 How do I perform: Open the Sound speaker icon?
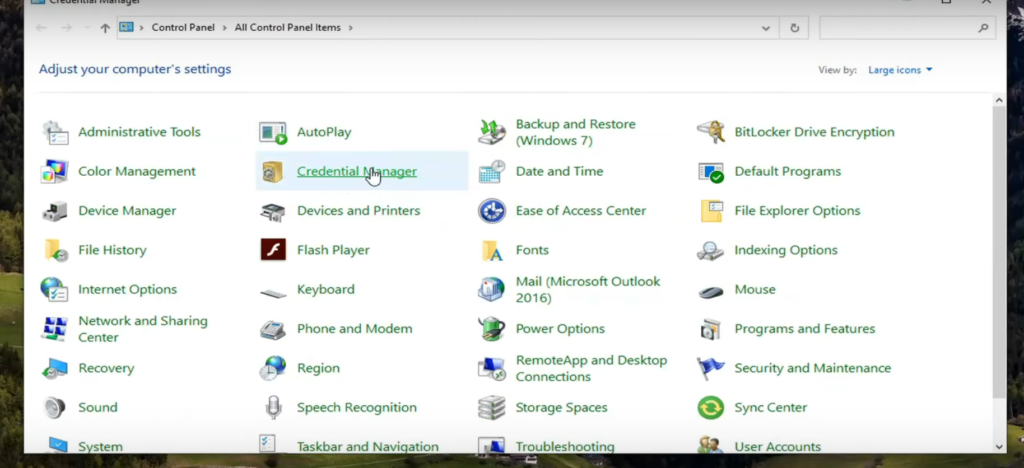[55, 407]
